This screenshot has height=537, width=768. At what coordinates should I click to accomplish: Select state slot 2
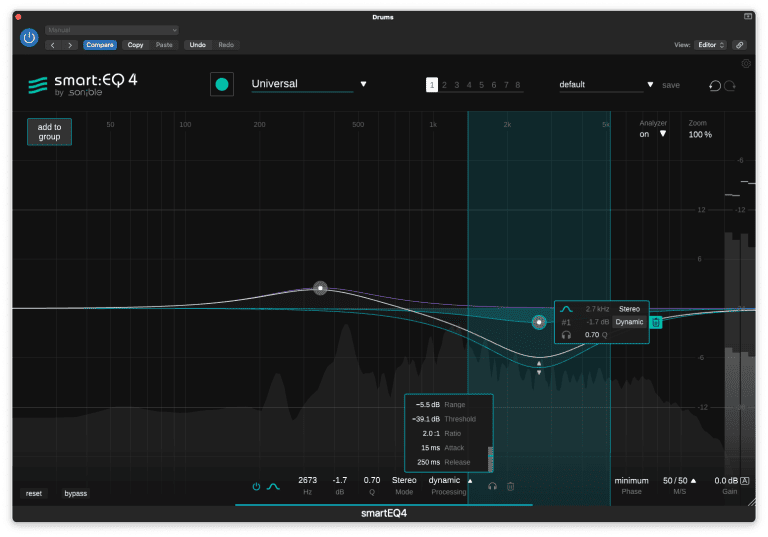pos(444,85)
